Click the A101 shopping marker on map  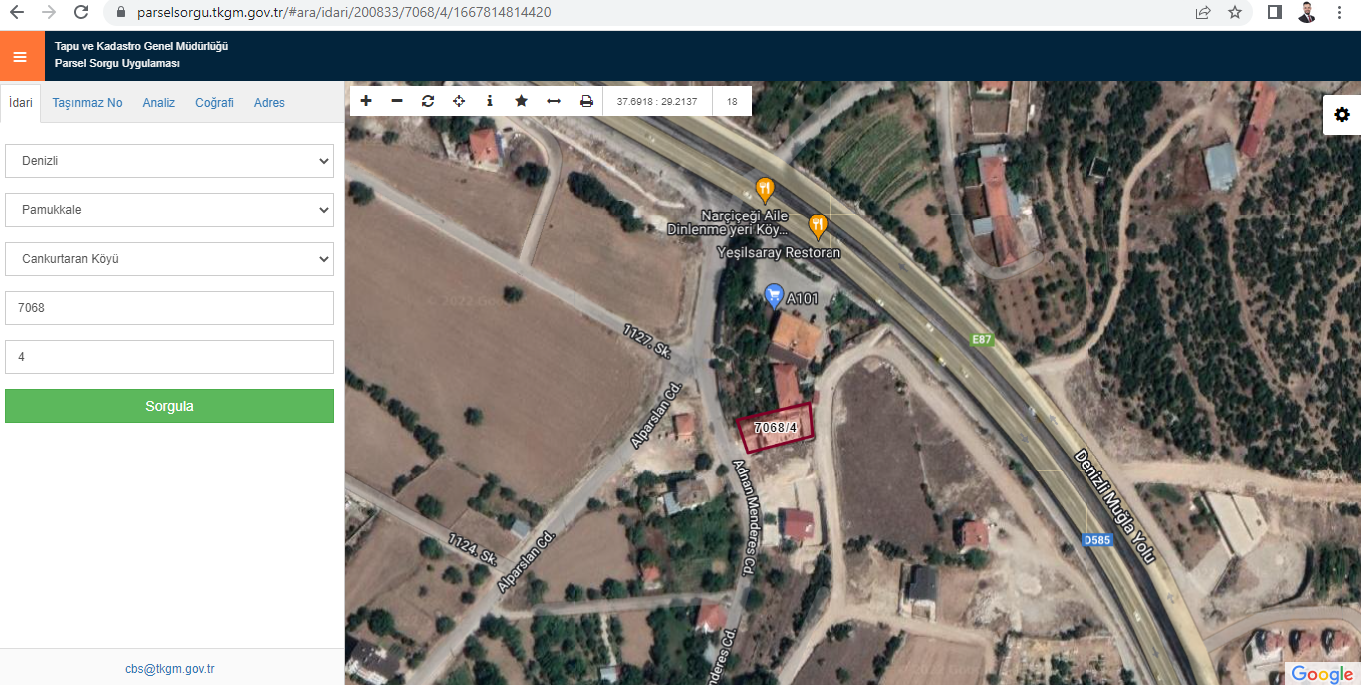coord(773,295)
